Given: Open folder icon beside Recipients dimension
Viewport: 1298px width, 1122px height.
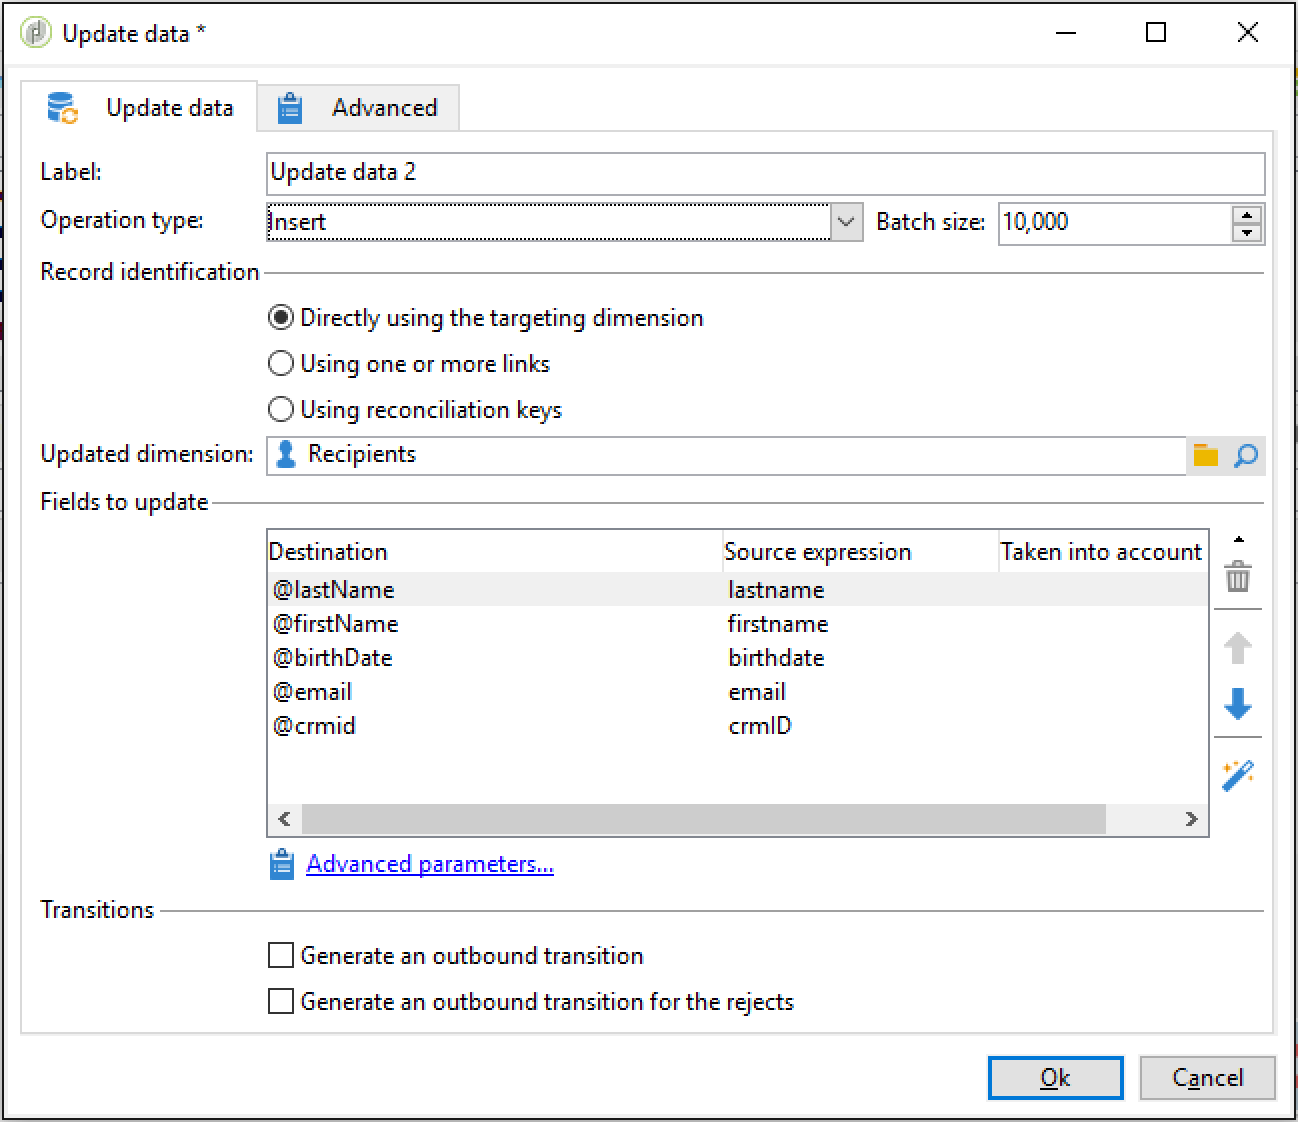Looking at the screenshot, I should coord(1206,455).
